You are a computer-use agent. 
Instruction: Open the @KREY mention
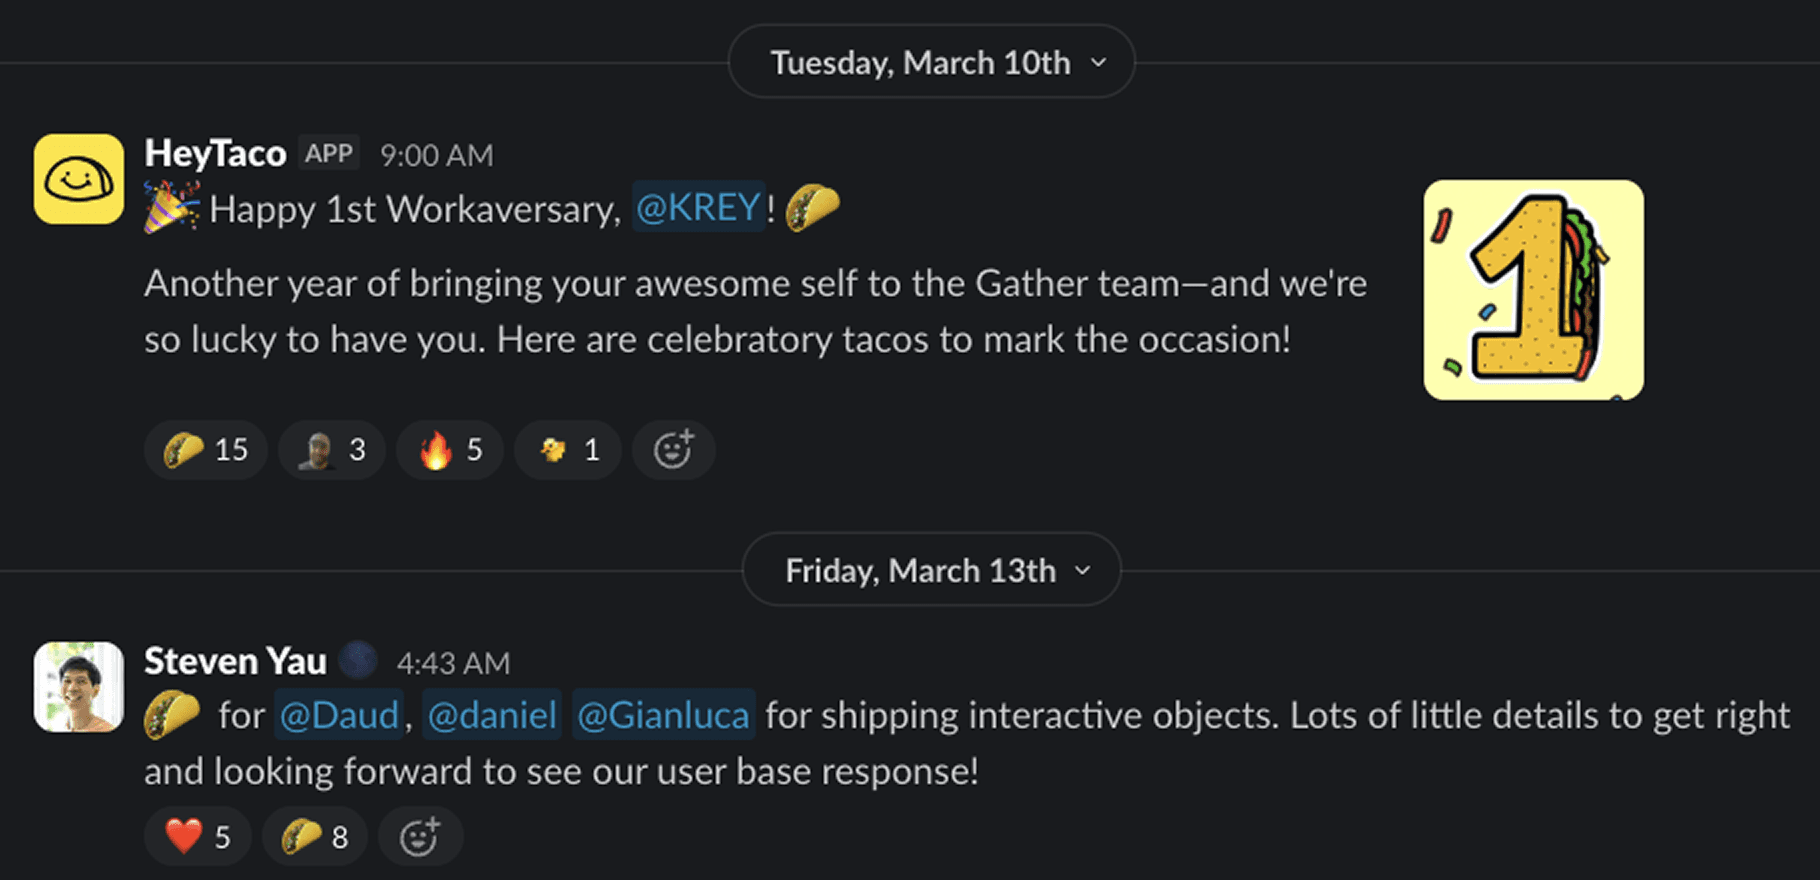click(x=698, y=207)
